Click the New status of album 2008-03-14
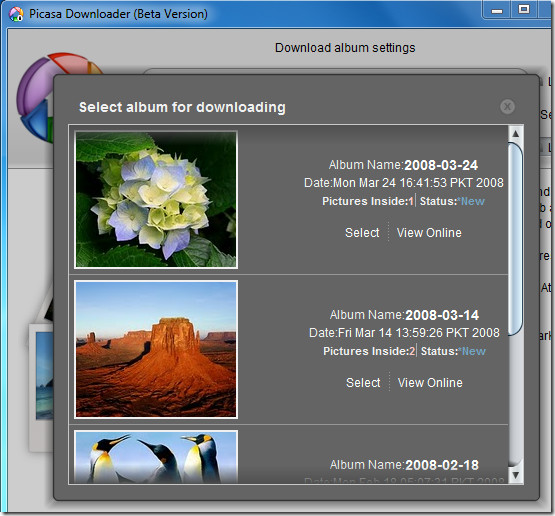The height and width of the screenshot is (516, 555). click(472, 351)
